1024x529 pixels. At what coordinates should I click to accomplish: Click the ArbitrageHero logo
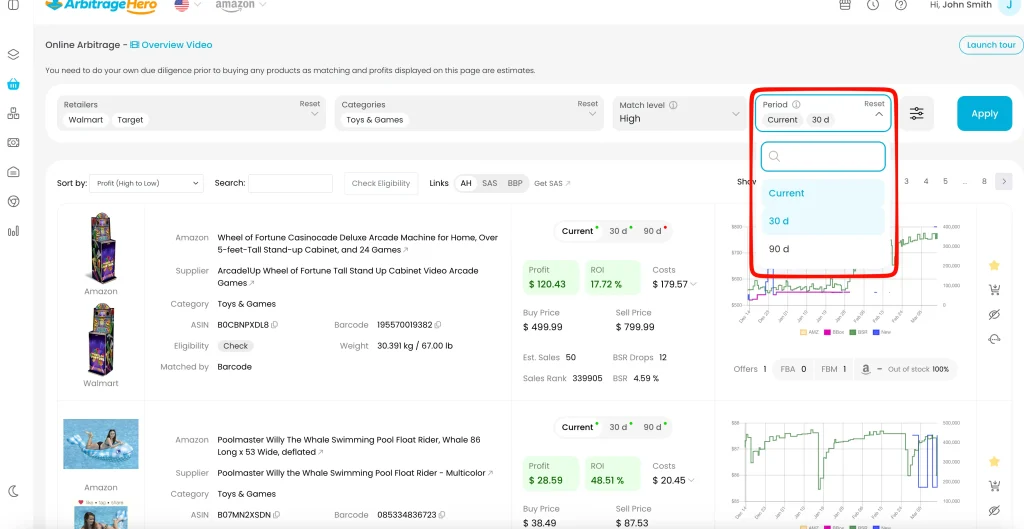(x=101, y=6)
